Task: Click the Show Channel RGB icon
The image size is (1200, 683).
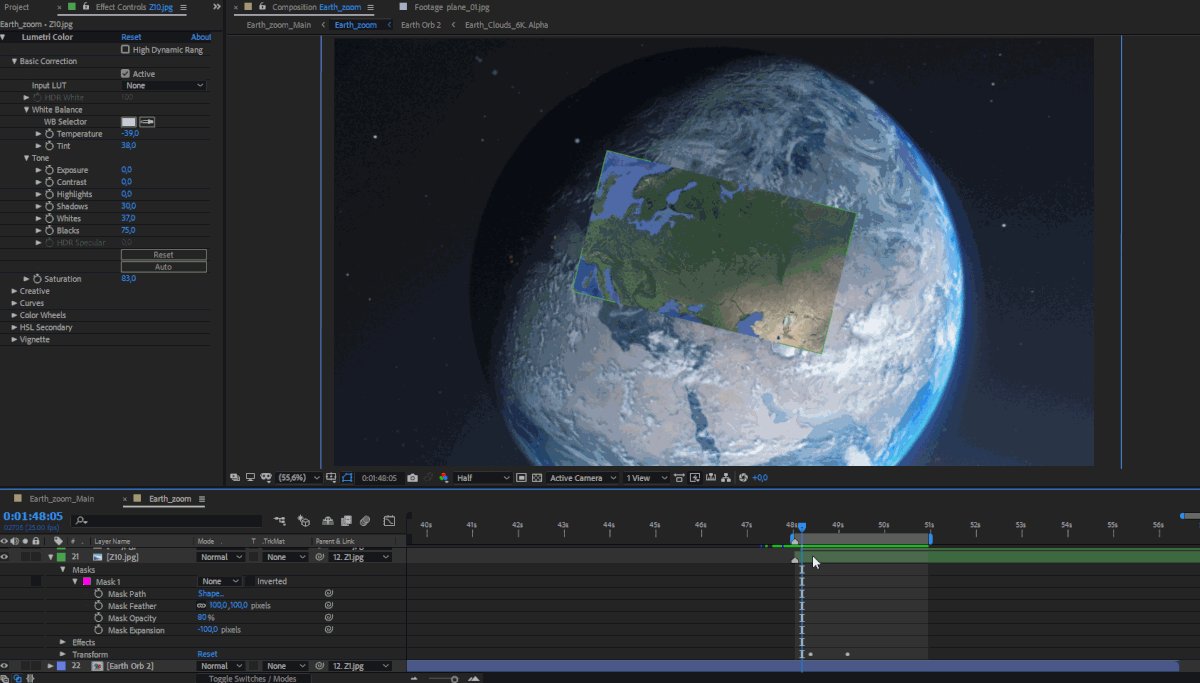Action: (443, 478)
